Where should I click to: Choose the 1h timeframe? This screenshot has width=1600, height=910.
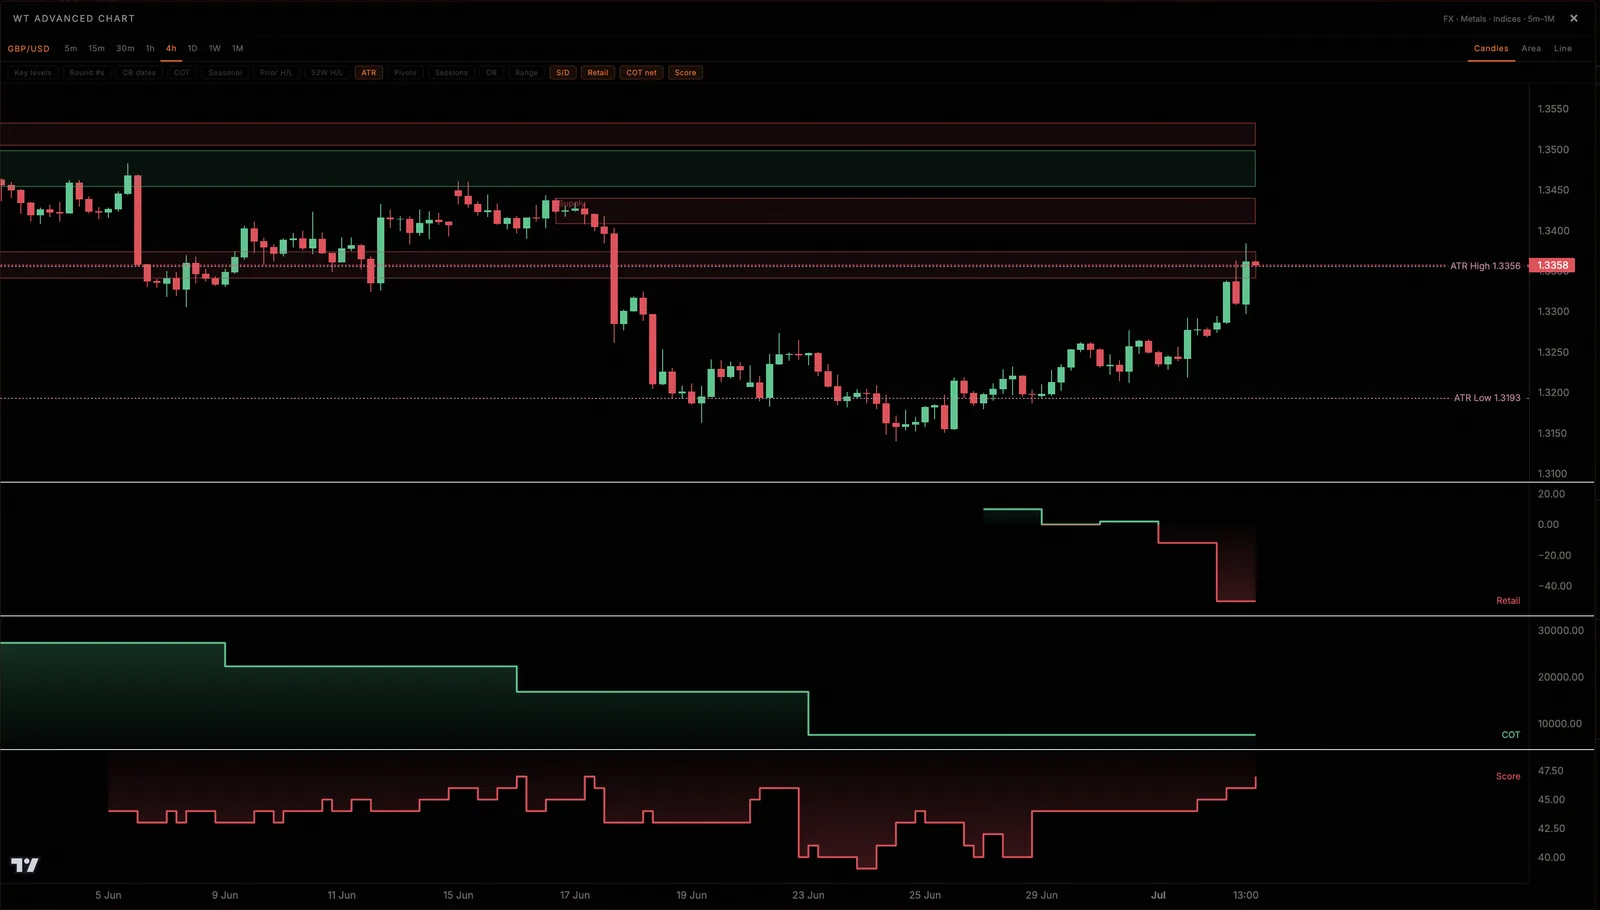150,48
